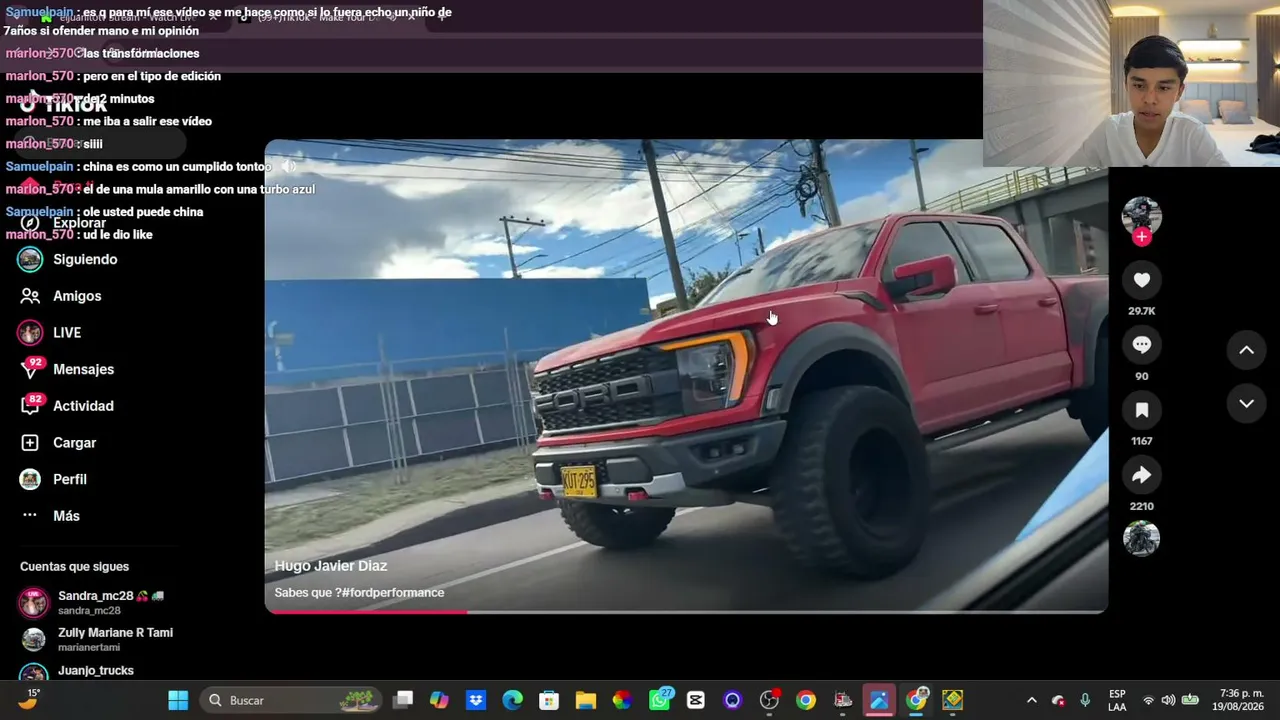Open the Windows Start menu
Viewport: 1280px width, 720px height.
178,700
